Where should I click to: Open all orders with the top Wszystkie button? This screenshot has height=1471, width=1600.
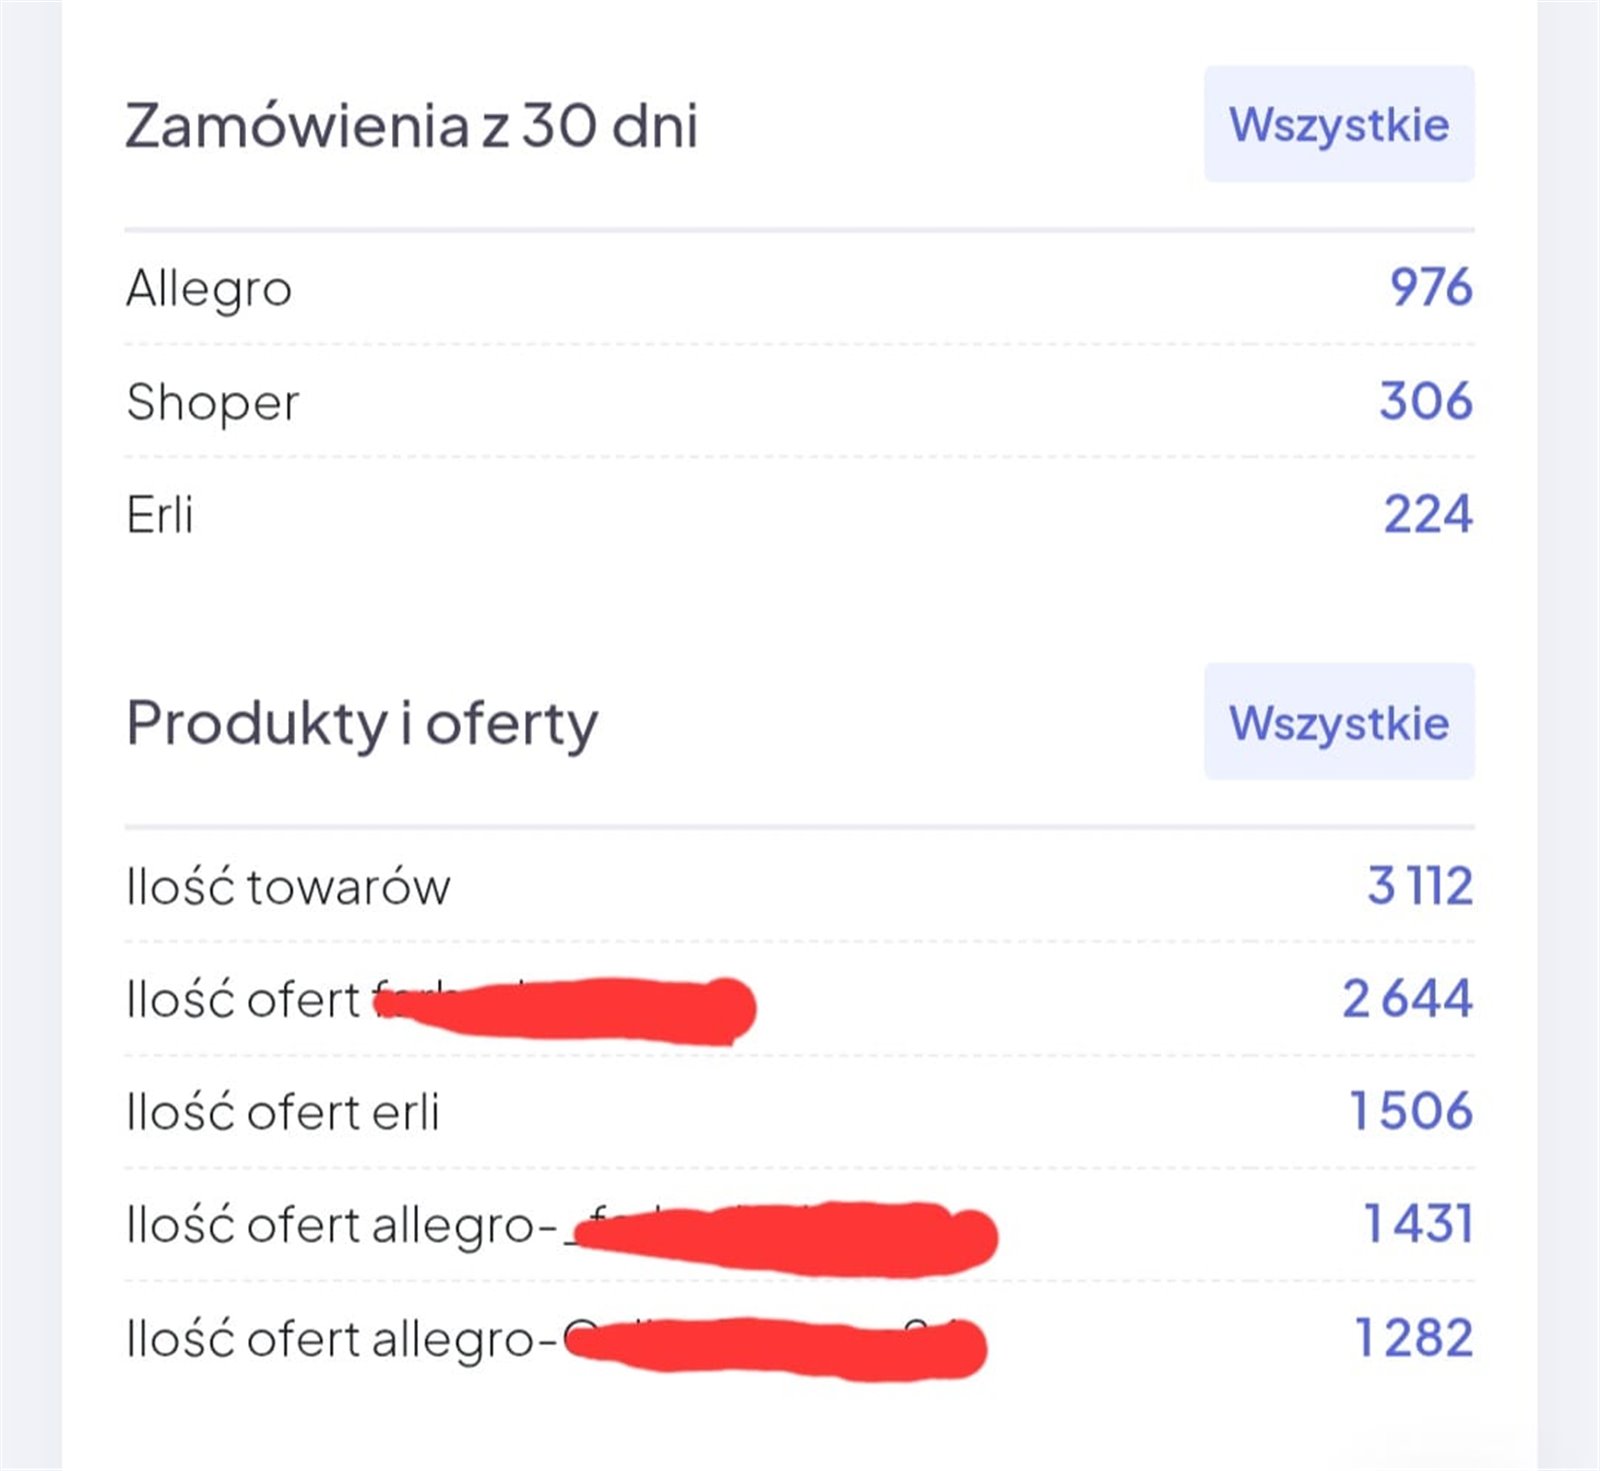point(1339,124)
